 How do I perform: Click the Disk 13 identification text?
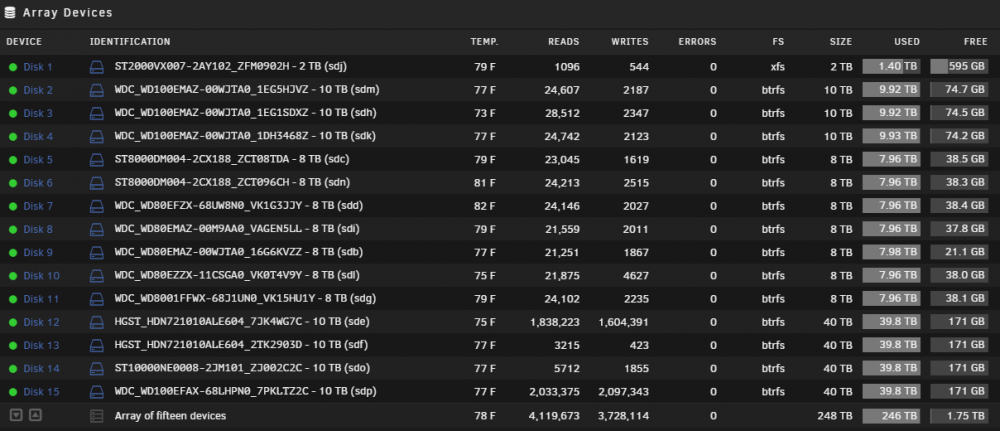[x=241, y=345]
